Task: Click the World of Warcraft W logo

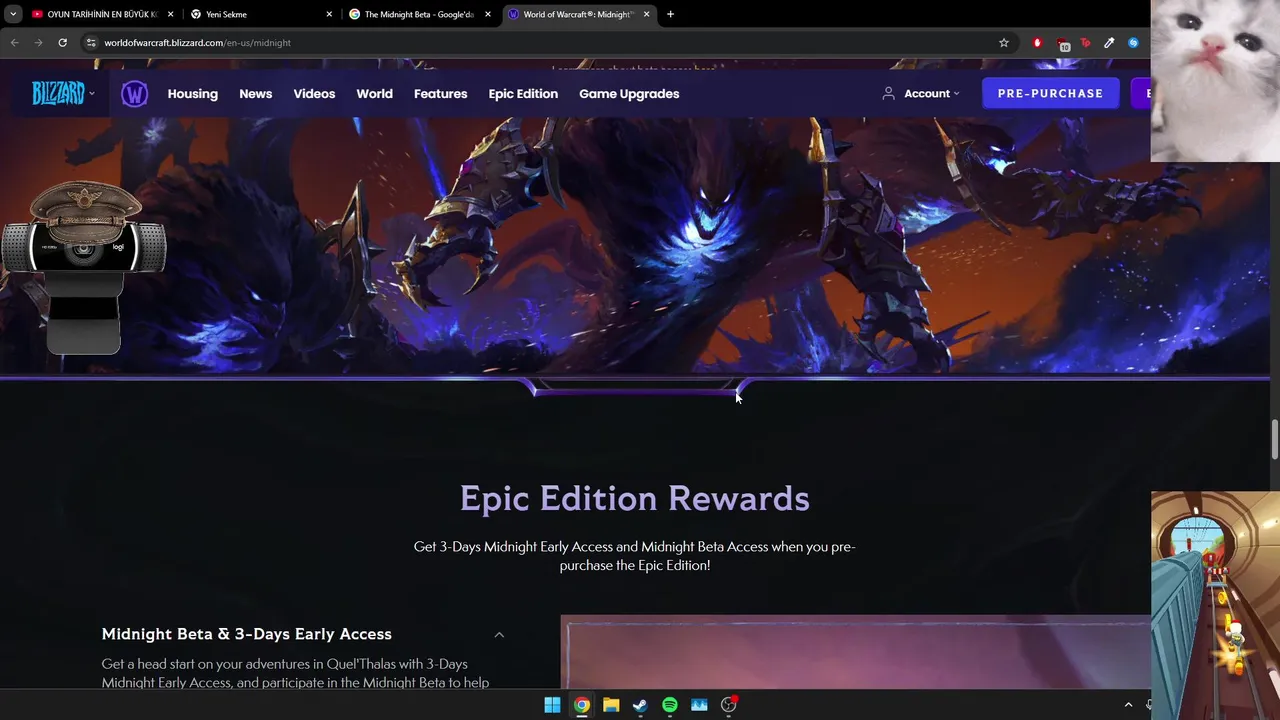Action: coord(134,94)
